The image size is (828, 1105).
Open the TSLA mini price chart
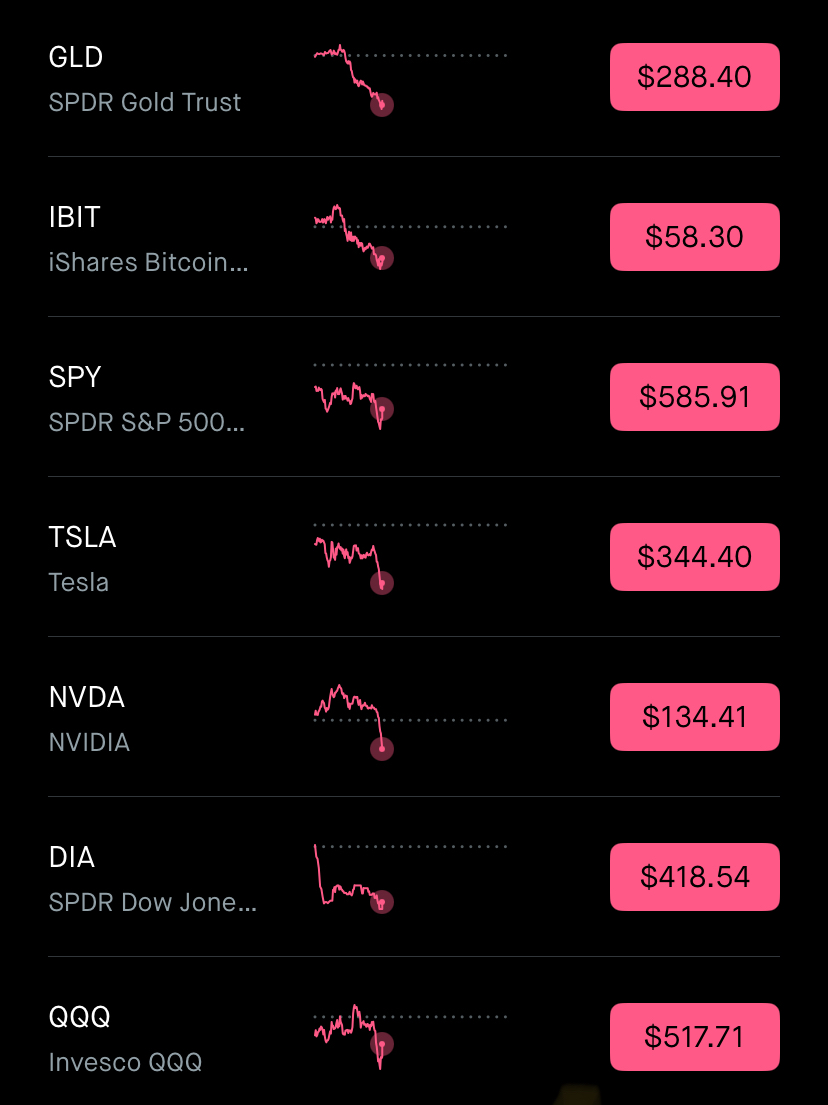410,557
